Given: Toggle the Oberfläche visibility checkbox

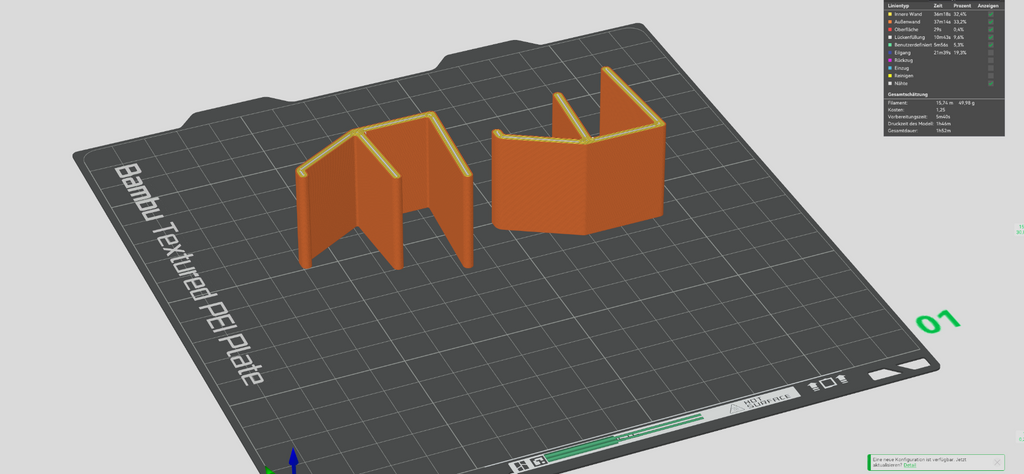Looking at the screenshot, I should tap(991, 29).
